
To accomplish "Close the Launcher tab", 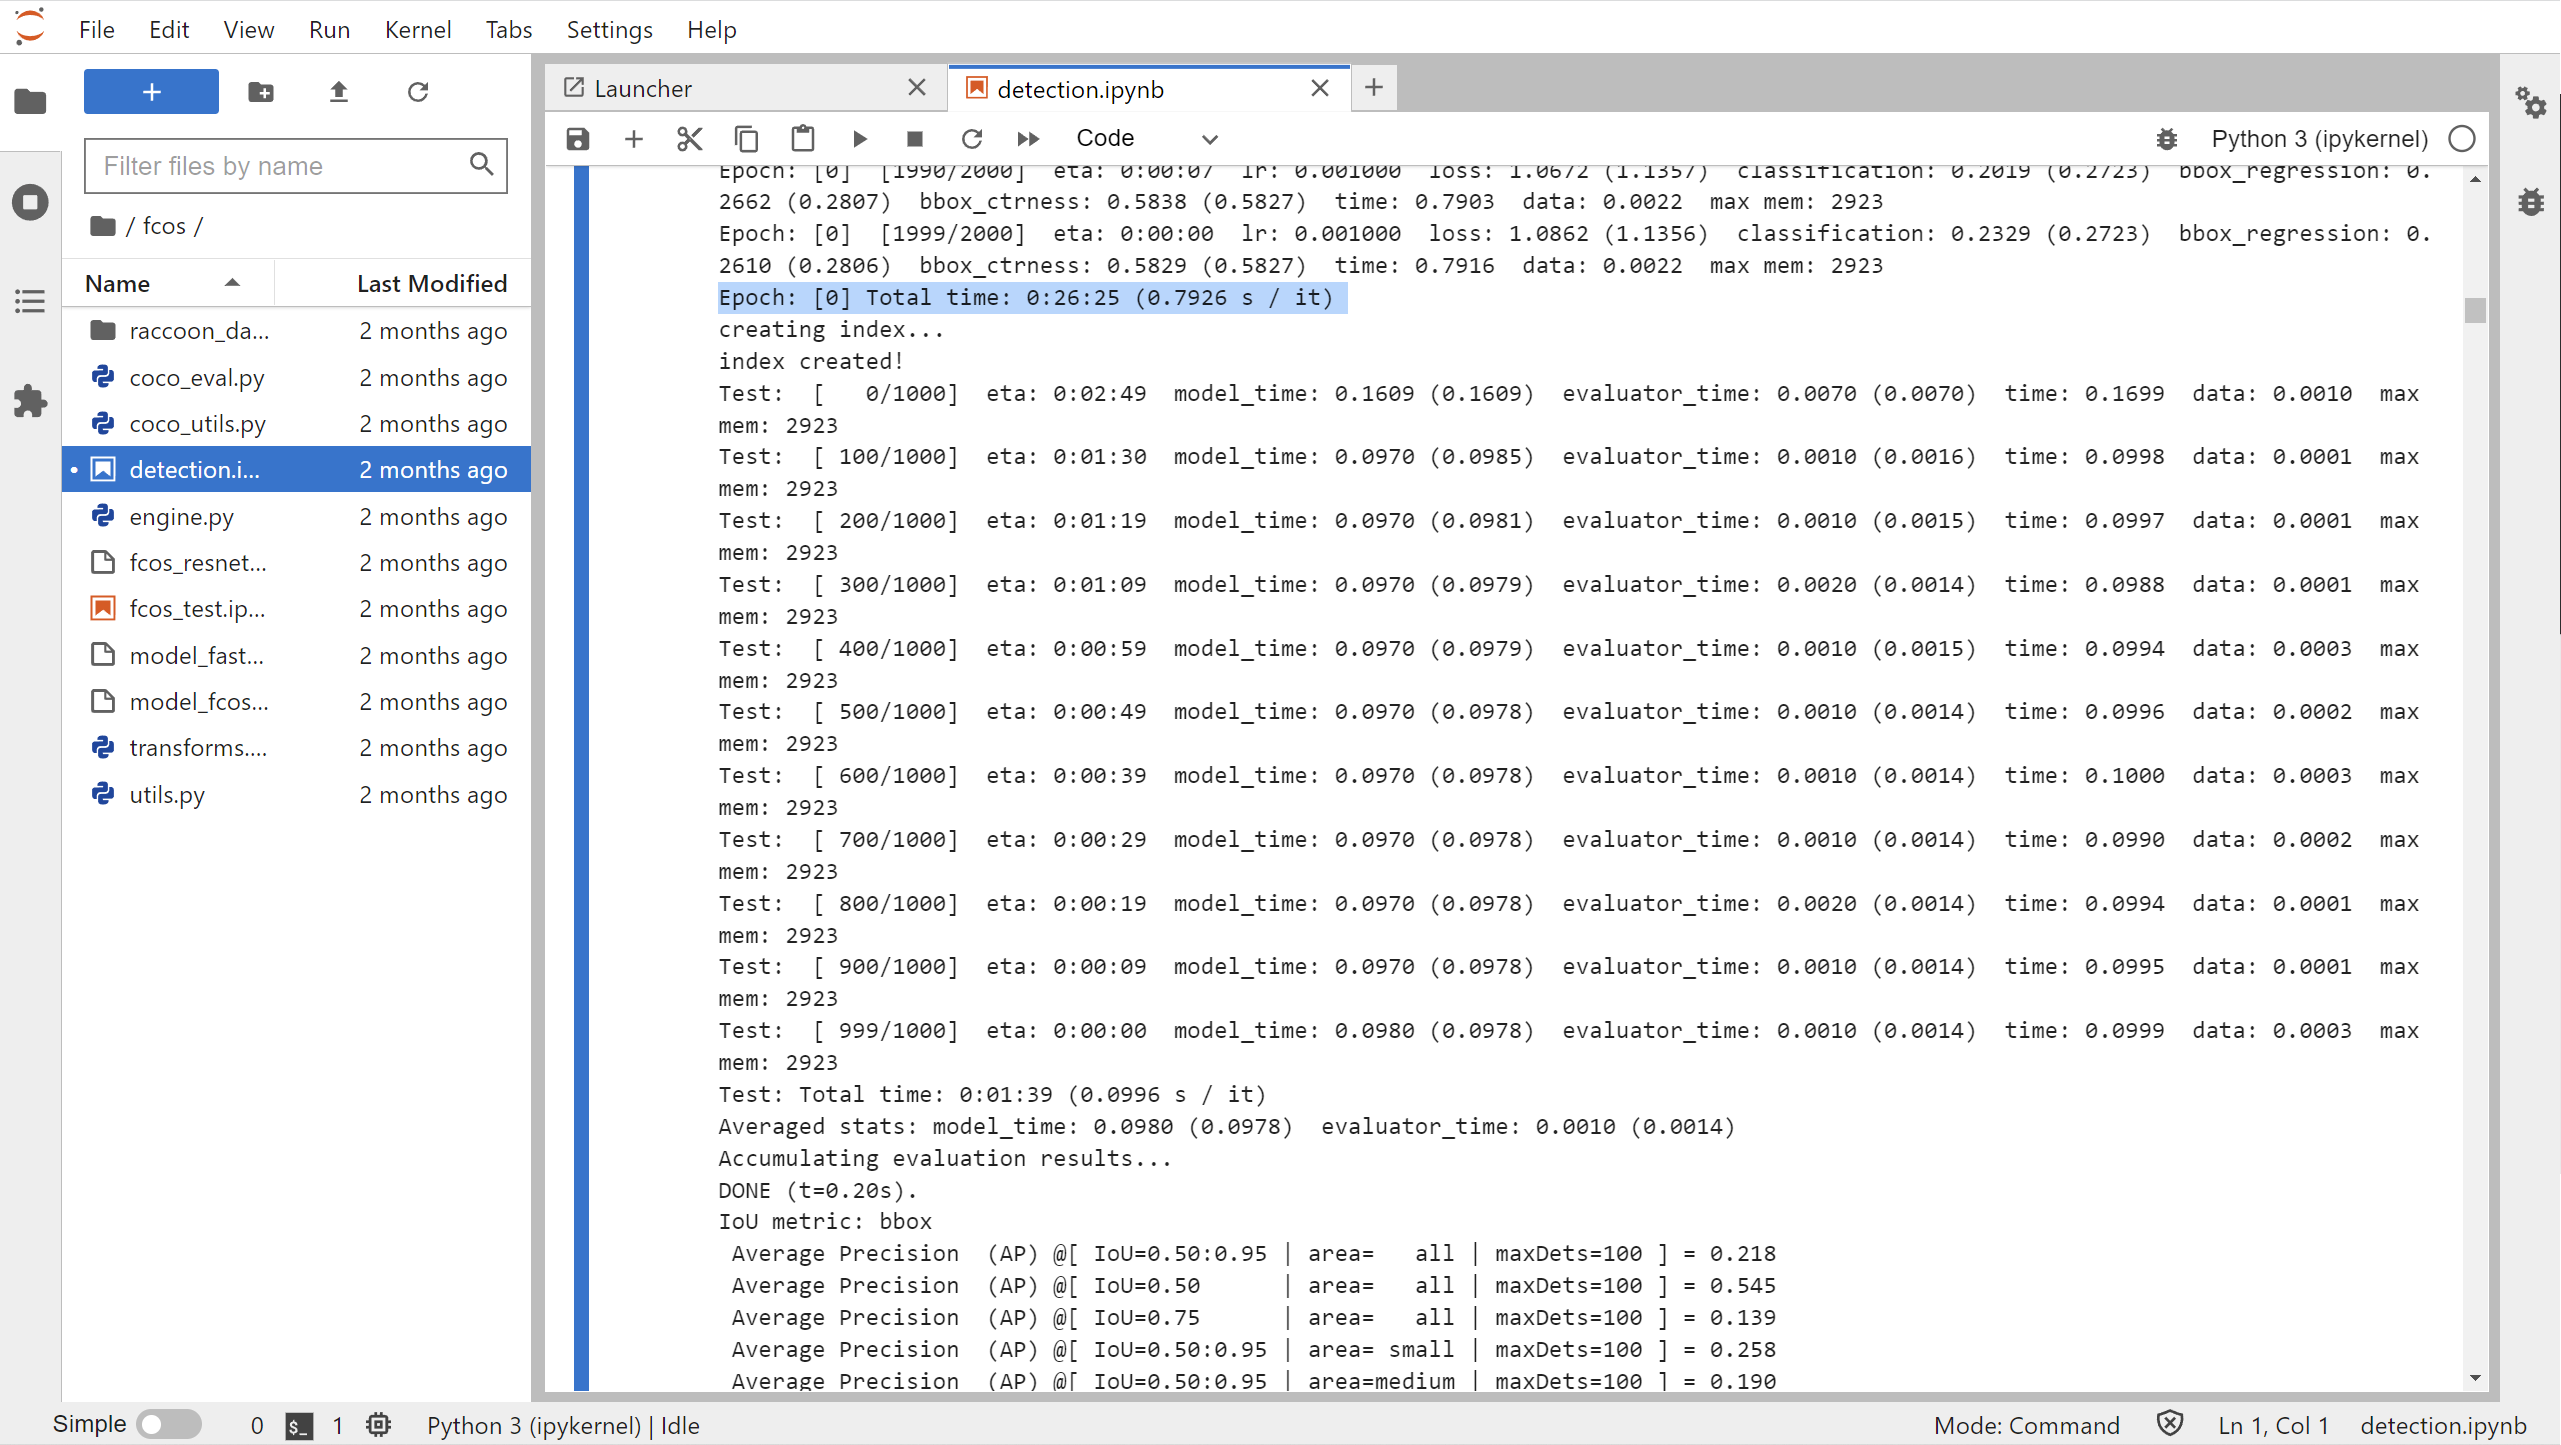I will pyautogui.click(x=917, y=87).
